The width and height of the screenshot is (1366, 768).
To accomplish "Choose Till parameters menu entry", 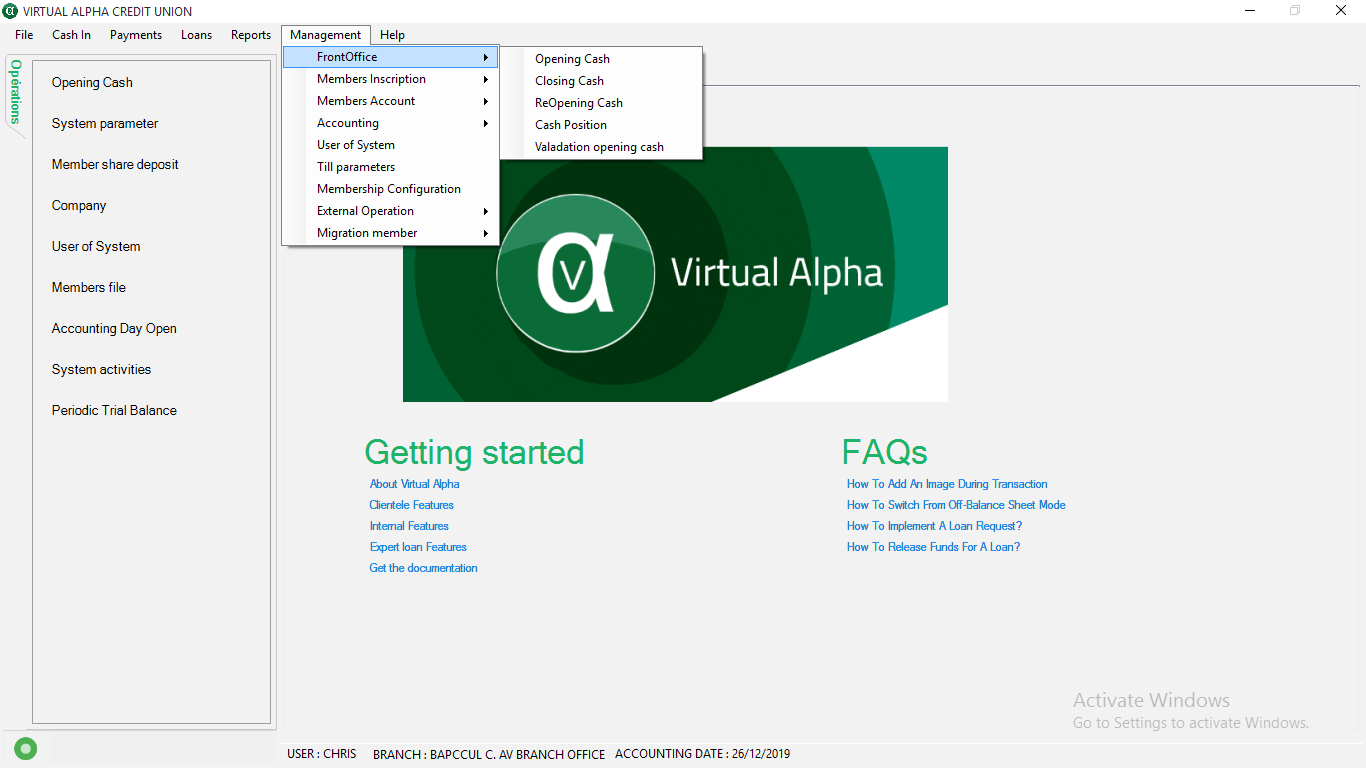I will pos(391,167).
